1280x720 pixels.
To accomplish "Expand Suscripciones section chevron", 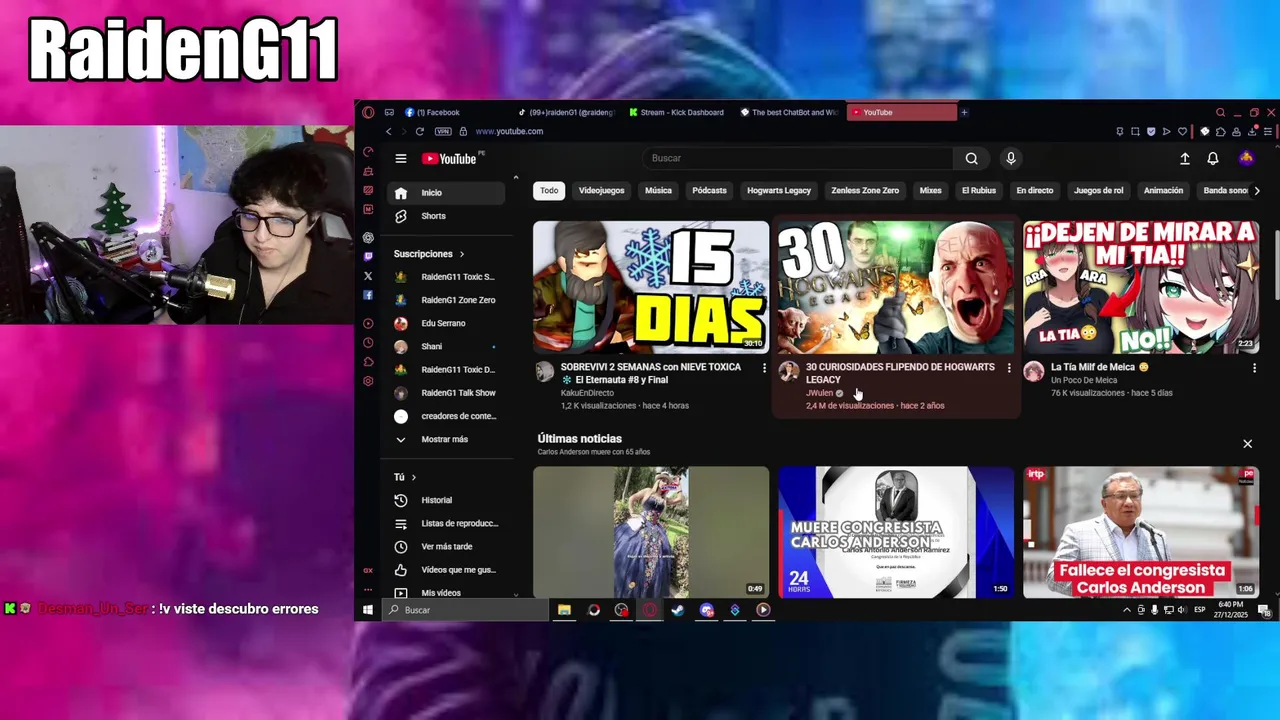I will (461, 254).
